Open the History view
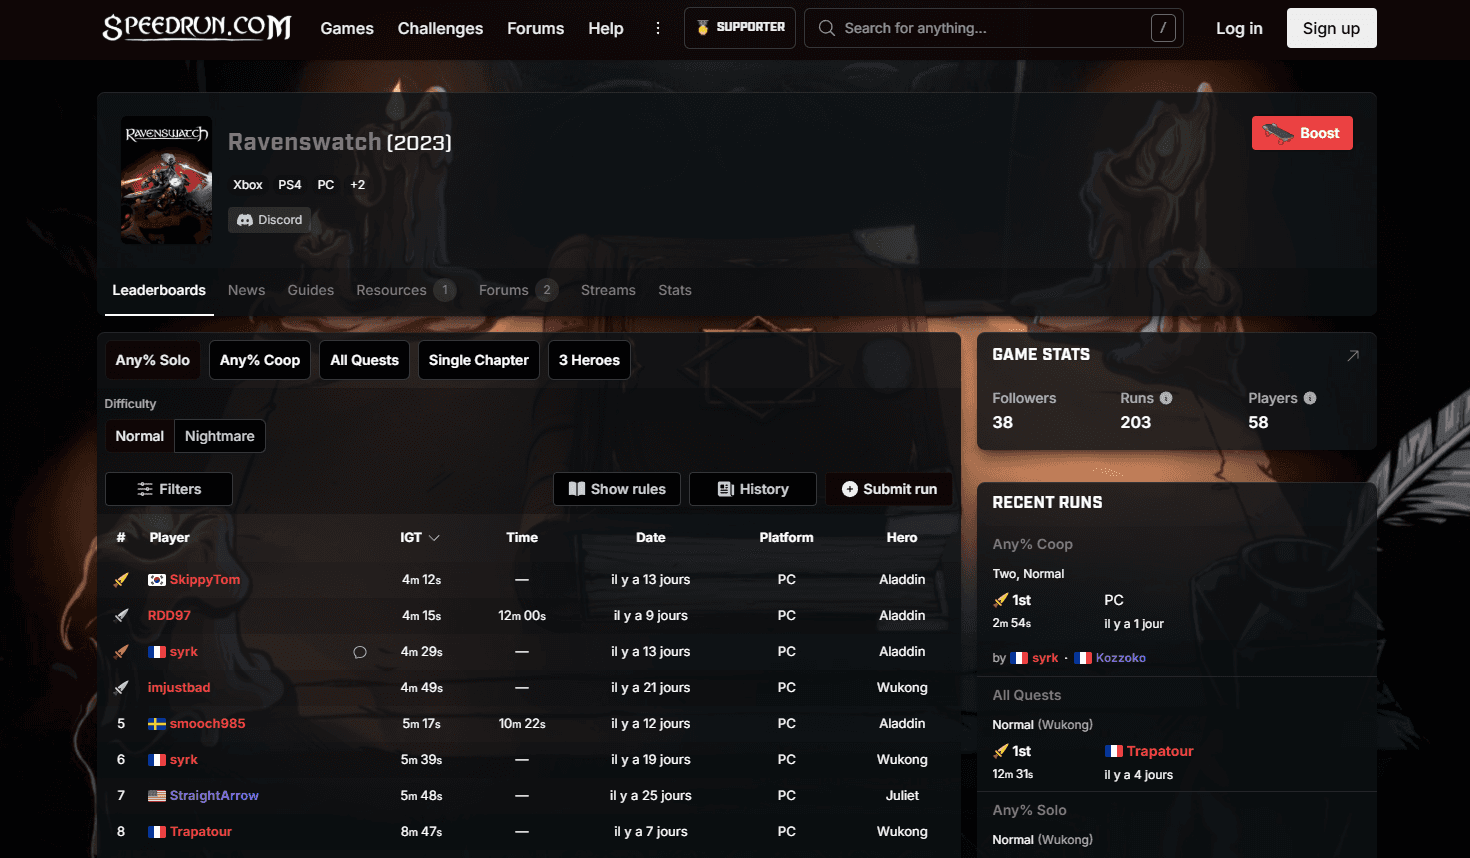The width and height of the screenshot is (1470, 858). point(753,489)
